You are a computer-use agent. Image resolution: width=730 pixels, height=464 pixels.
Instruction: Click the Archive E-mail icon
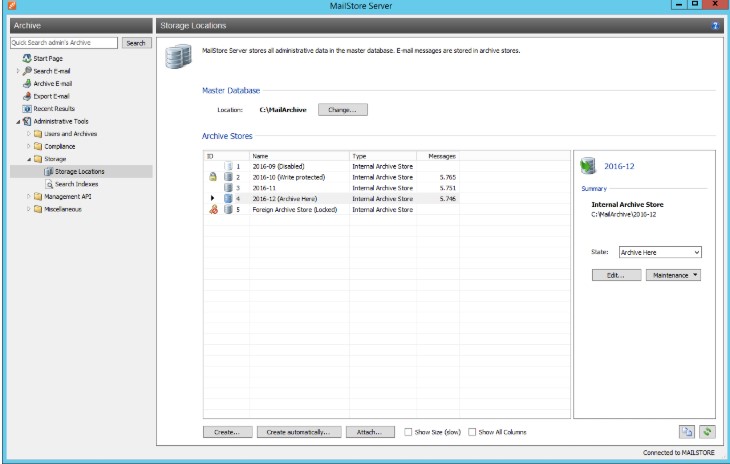(27, 83)
